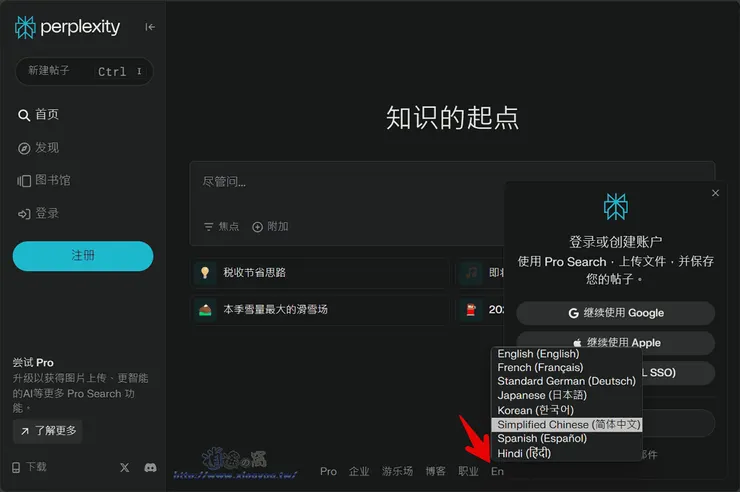The height and width of the screenshot is (492, 740).
Task: Open the language selector in footer
Action: point(497,471)
